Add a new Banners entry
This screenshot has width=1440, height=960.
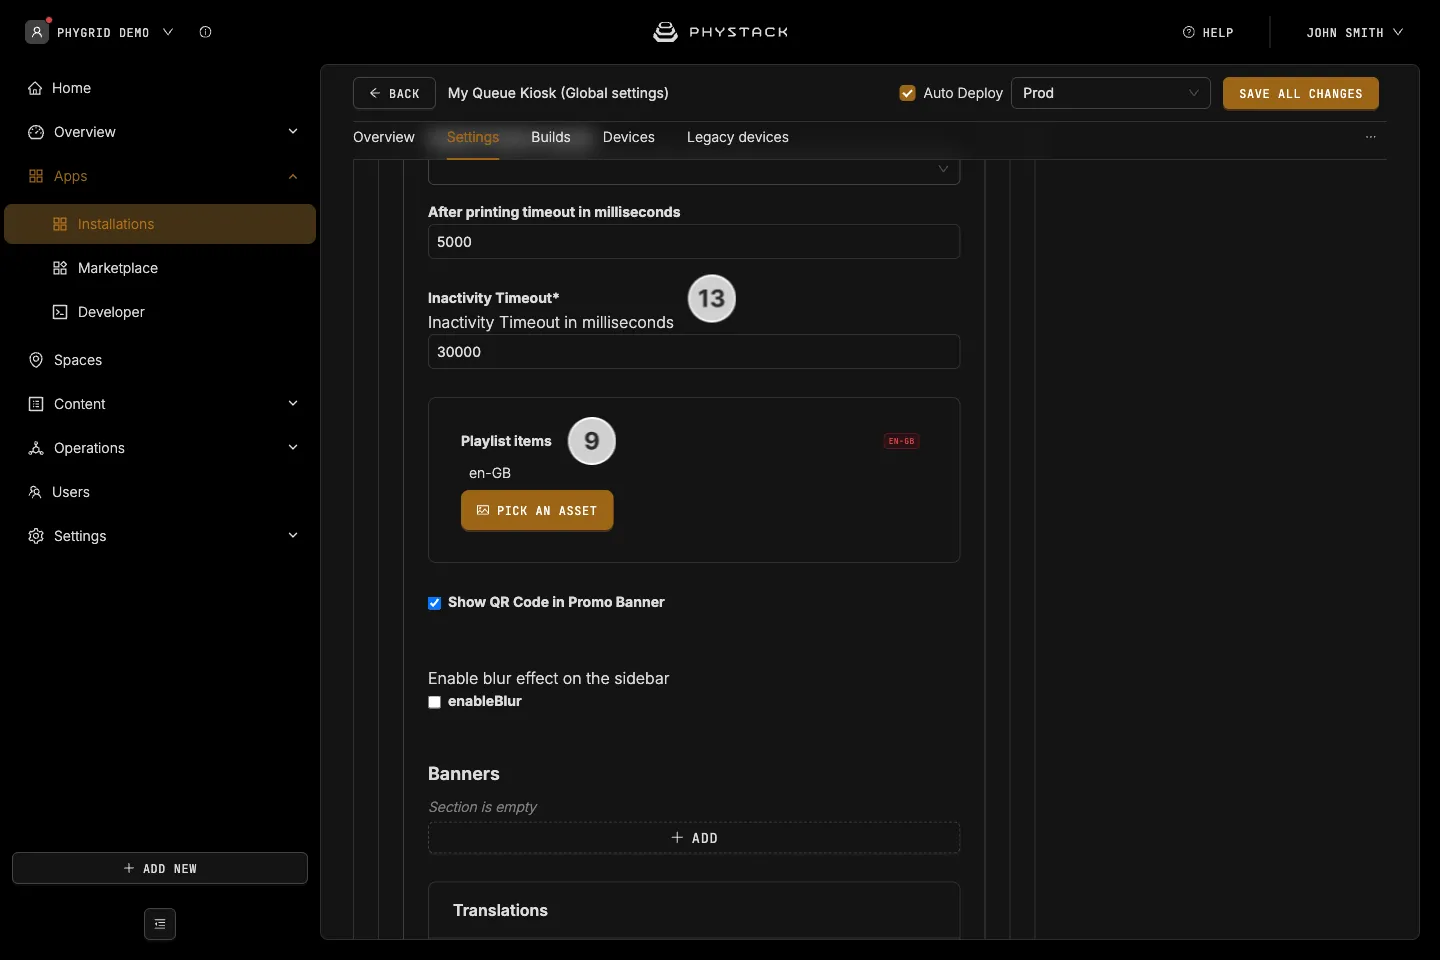click(x=694, y=838)
